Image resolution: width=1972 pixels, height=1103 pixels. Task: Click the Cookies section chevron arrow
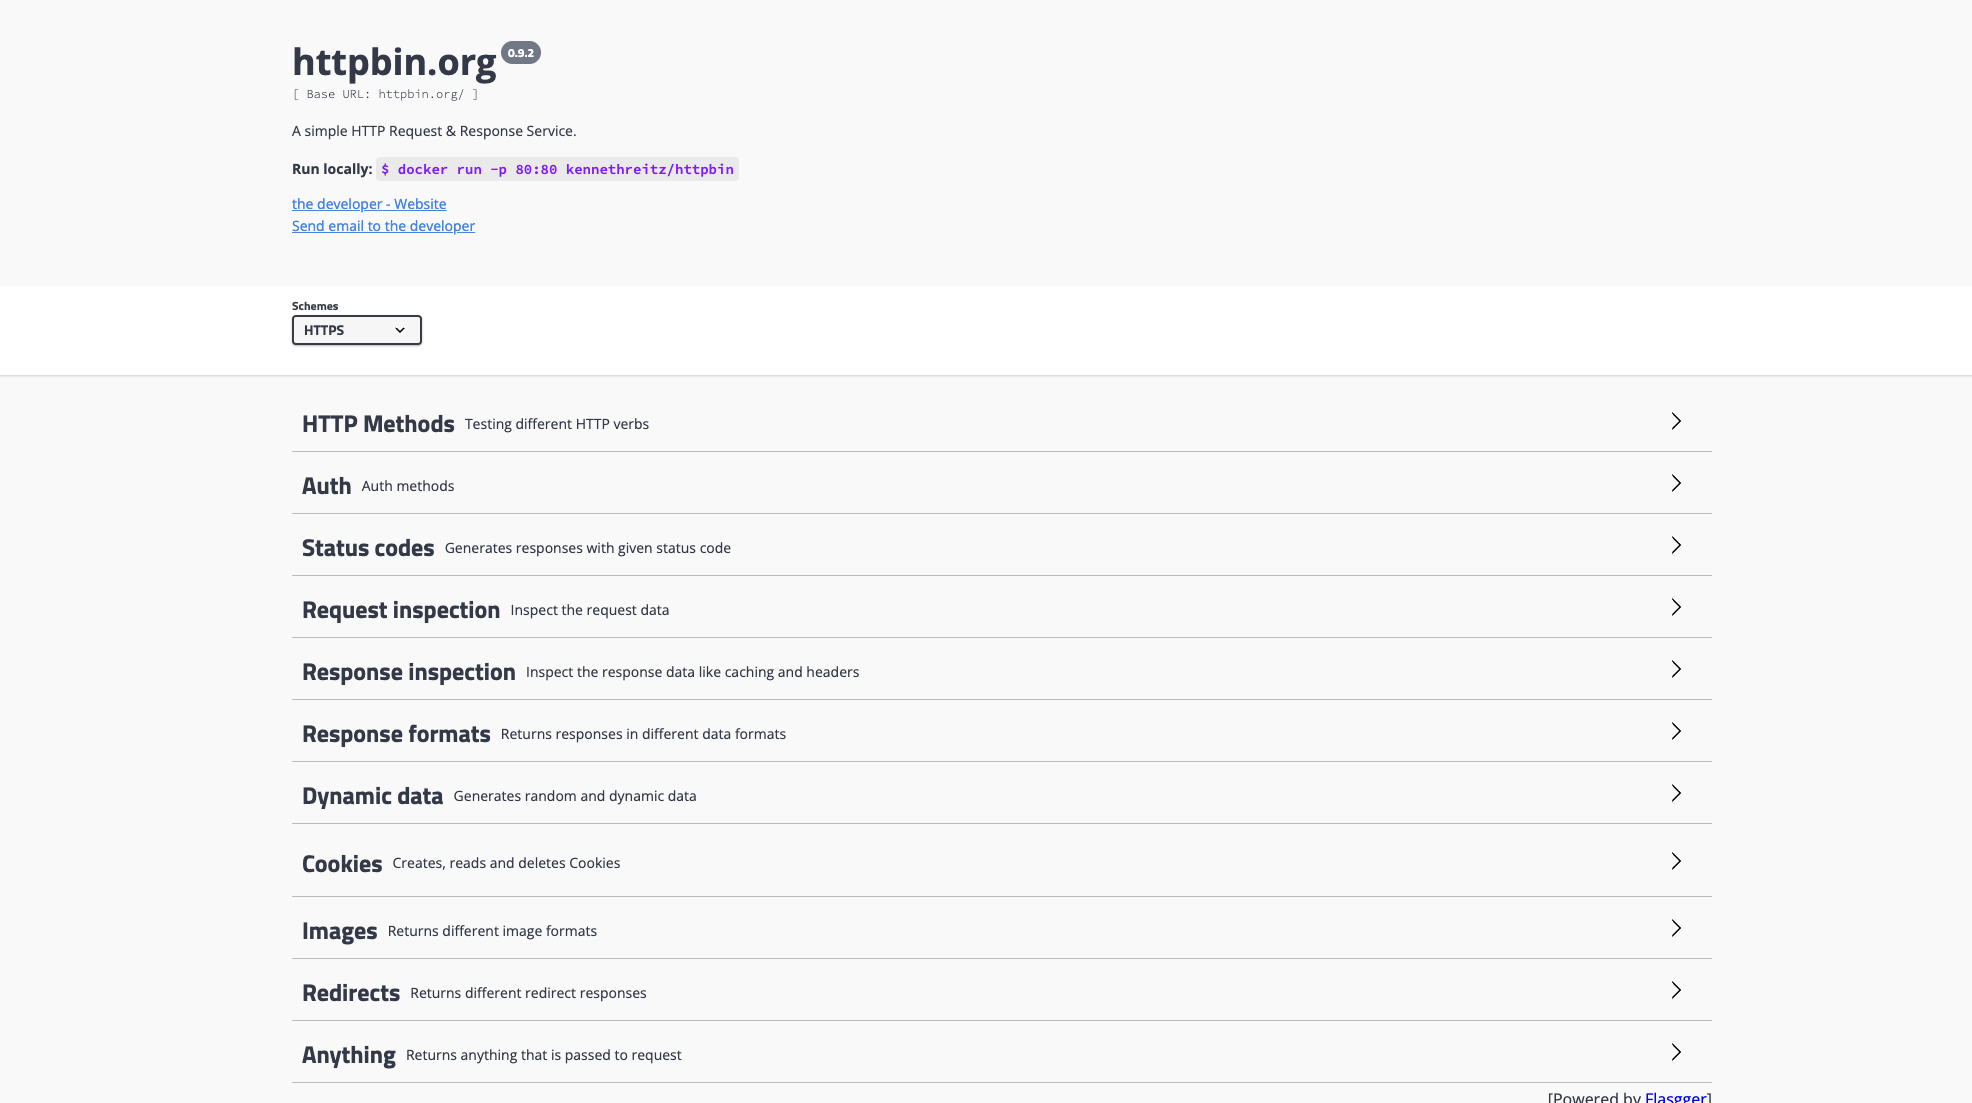(x=1676, y=861)
